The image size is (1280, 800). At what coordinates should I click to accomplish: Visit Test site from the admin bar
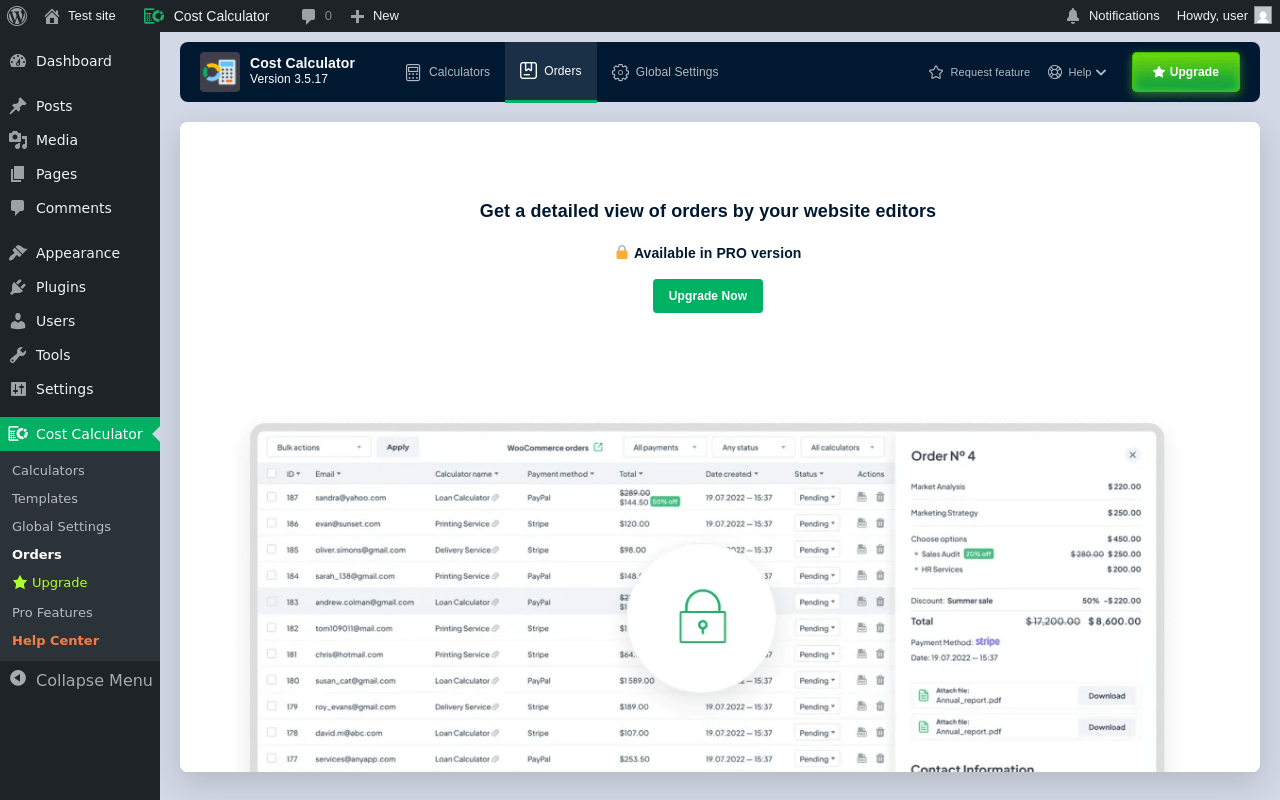80,15
